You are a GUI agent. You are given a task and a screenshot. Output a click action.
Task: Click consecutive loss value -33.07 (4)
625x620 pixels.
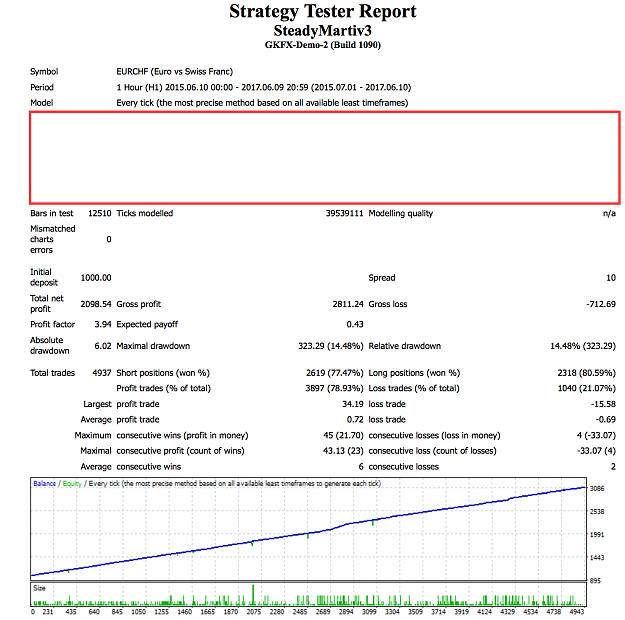click(x=596, y=451)
